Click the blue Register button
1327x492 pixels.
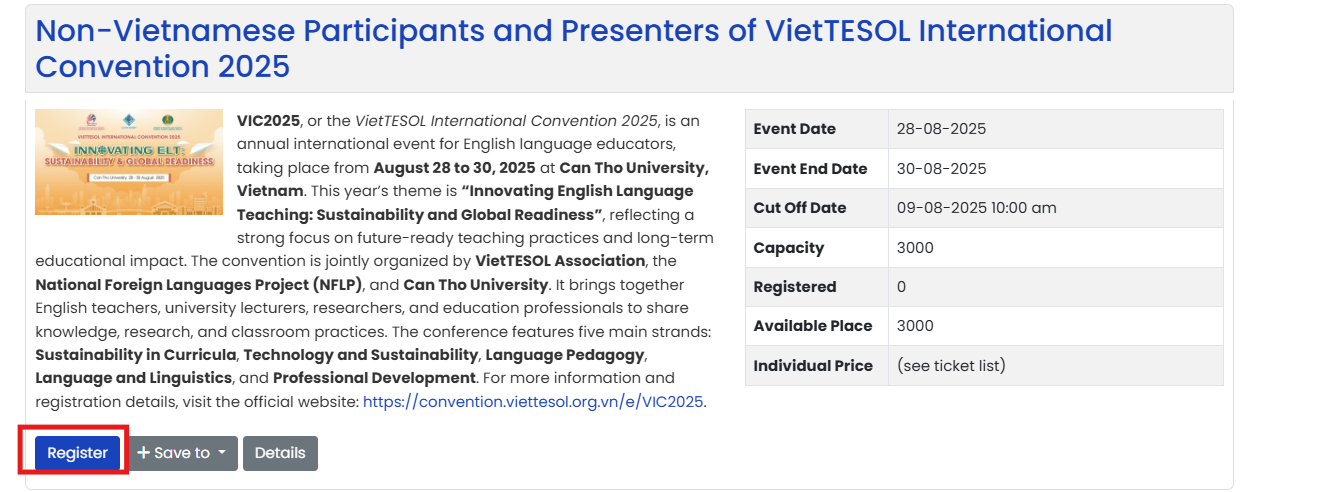click(77, 453)
